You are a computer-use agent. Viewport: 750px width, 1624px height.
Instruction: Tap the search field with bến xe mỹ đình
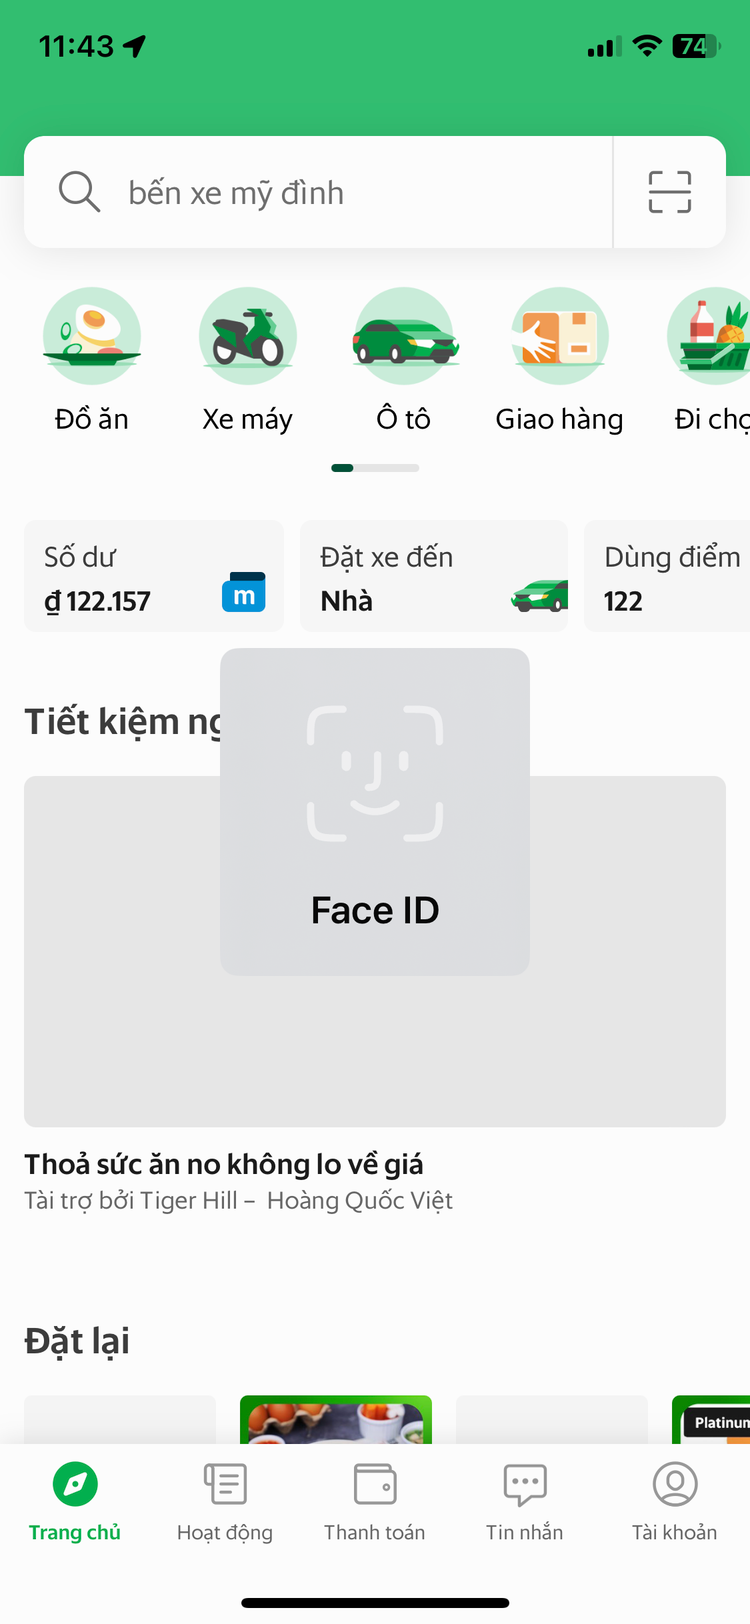point(300,191)
